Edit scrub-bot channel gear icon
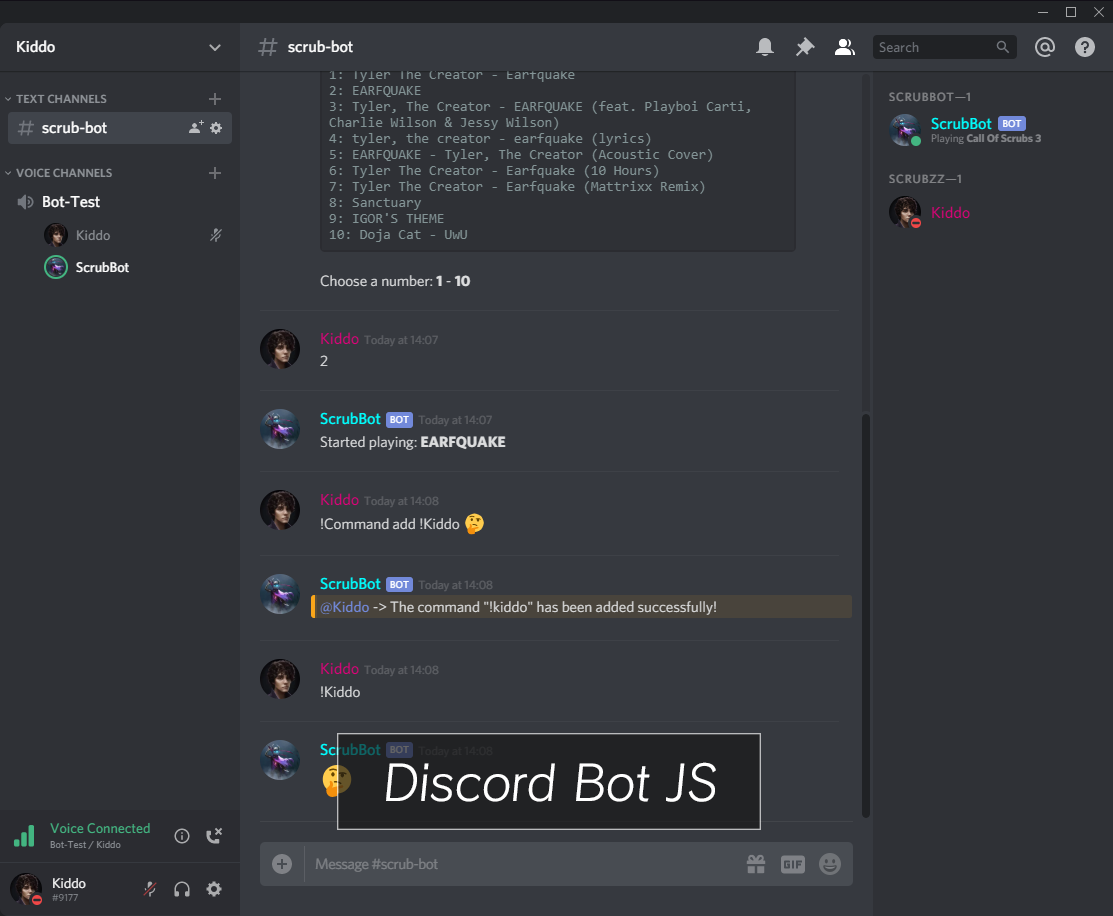Screen dimensions: 1113x916 [216, 128]
